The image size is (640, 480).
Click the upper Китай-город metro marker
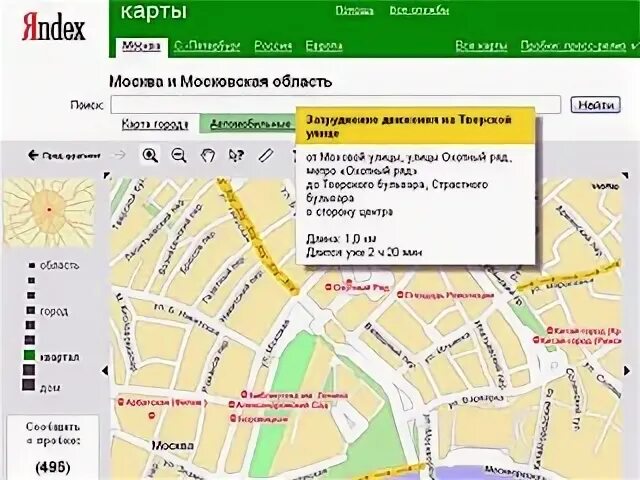[x=550, y=330]
